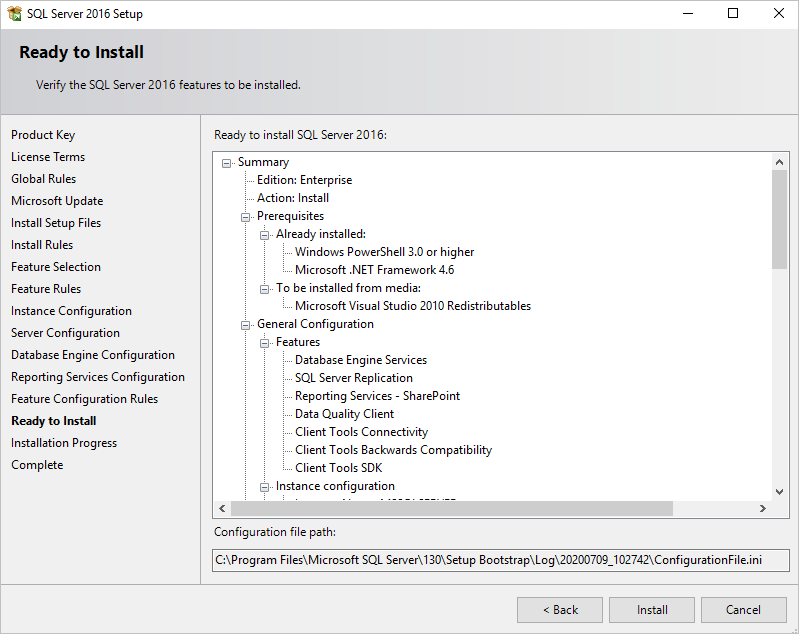Maximize the SQL Server 2016 Setup window
Viewport: 799px width, 634px height.
tap(733, 14)
